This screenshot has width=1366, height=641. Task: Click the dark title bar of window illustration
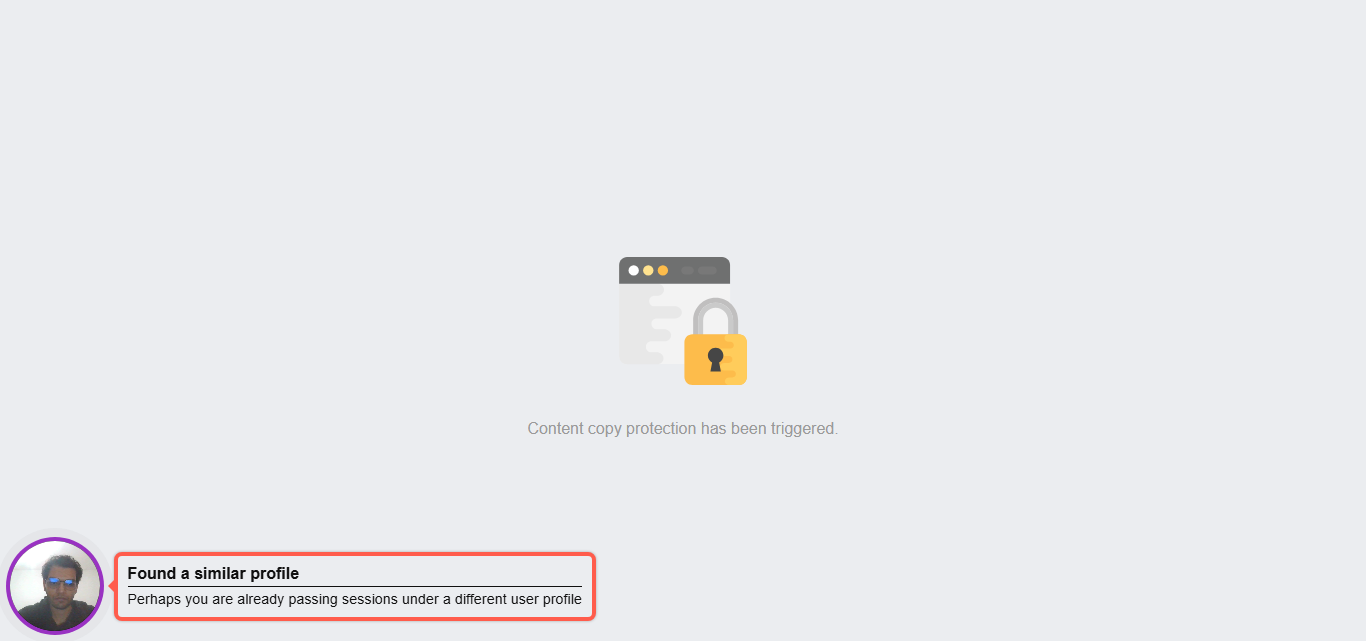pyautogui.click(x=674, y=270)
